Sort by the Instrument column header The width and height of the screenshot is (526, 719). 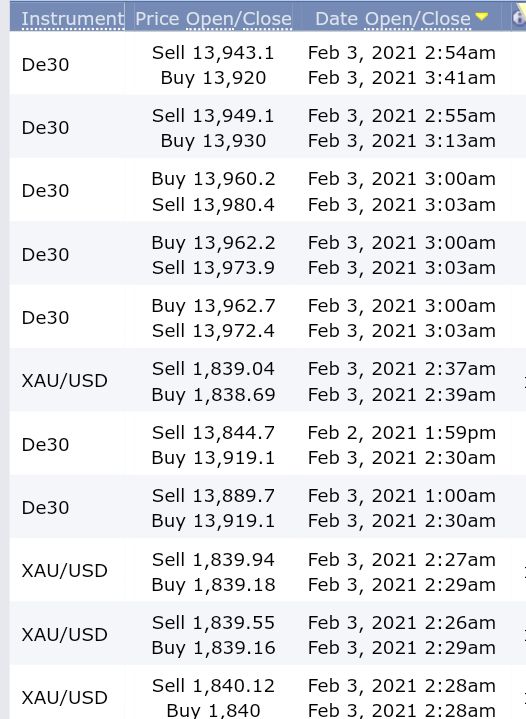tap(72, 19)
